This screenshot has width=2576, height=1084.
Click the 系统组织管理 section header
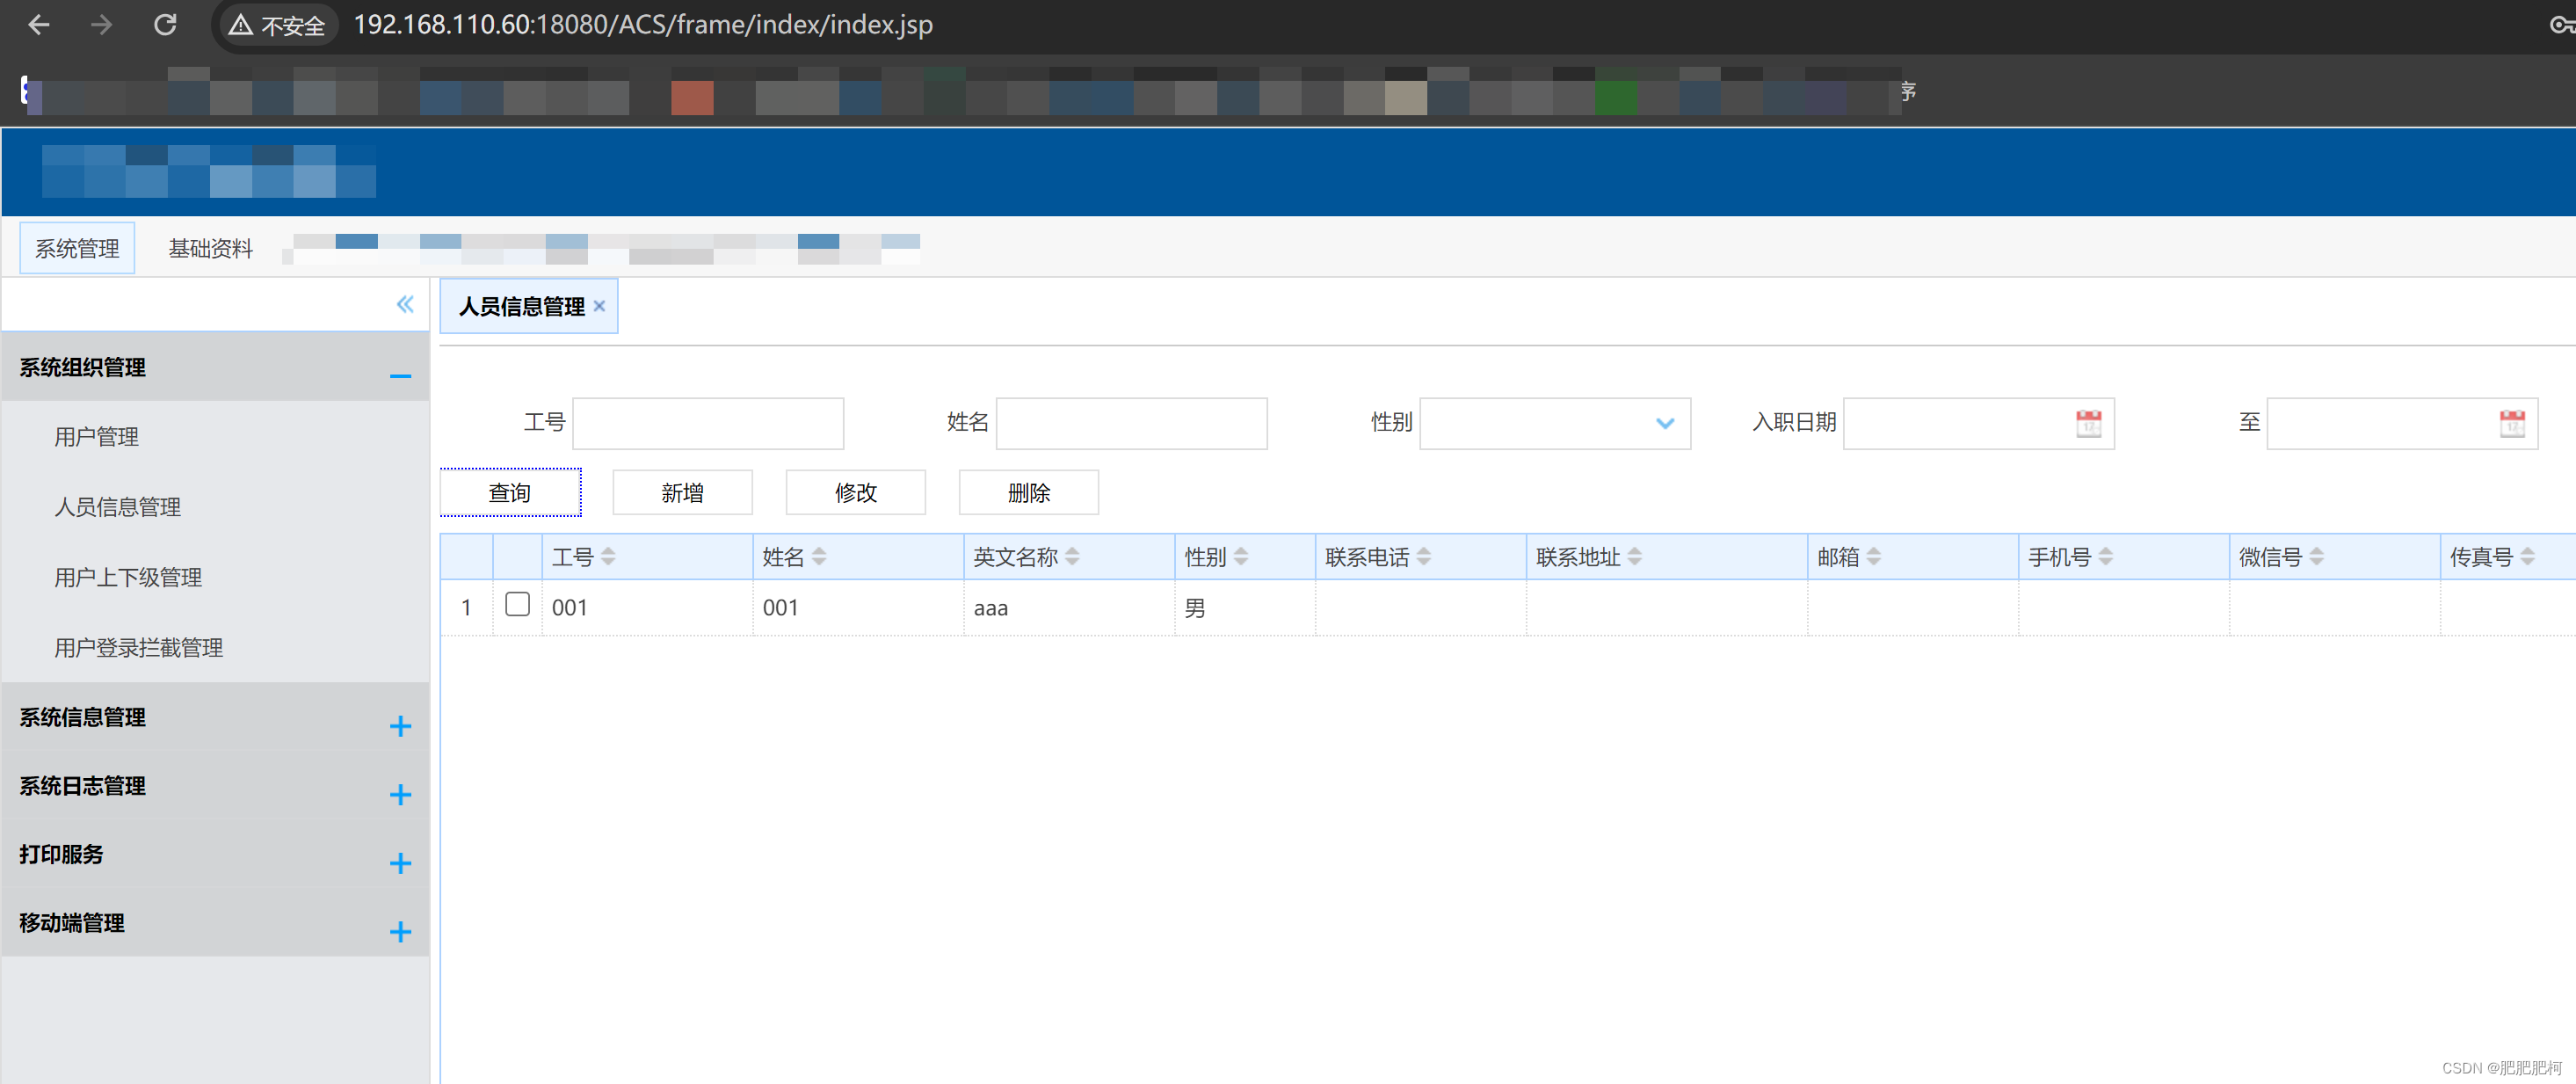[x=215, y=367]
